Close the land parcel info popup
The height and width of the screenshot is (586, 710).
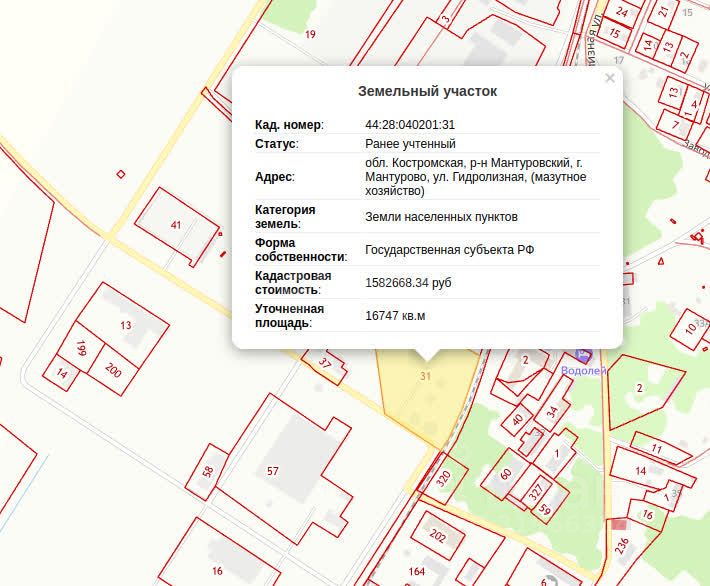point(610,78)
